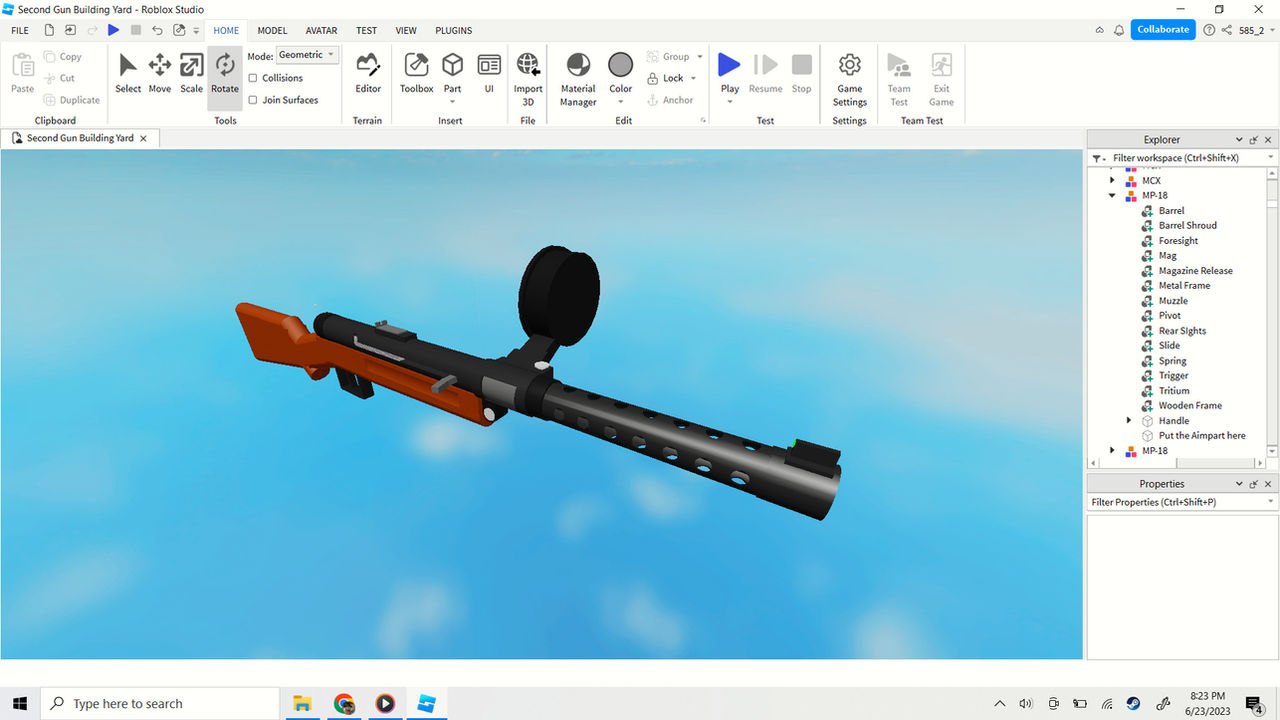
Task: Click the help question mark icon
Action: [x=1209, y=30]
